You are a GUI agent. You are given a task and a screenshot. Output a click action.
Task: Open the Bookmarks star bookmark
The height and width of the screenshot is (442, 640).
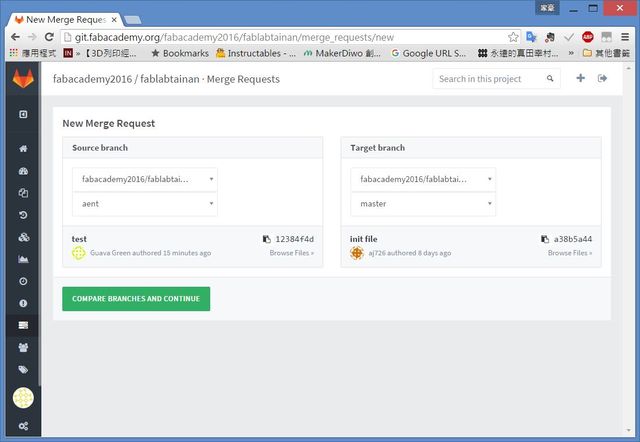[x=180, y=53]
